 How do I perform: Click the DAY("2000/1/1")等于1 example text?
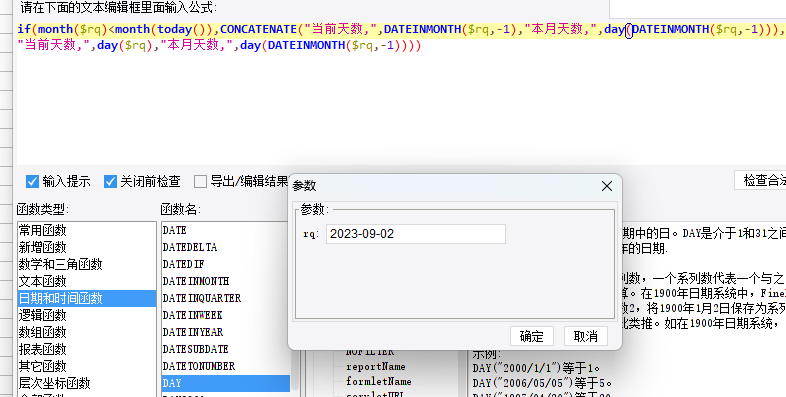(536, 368)
